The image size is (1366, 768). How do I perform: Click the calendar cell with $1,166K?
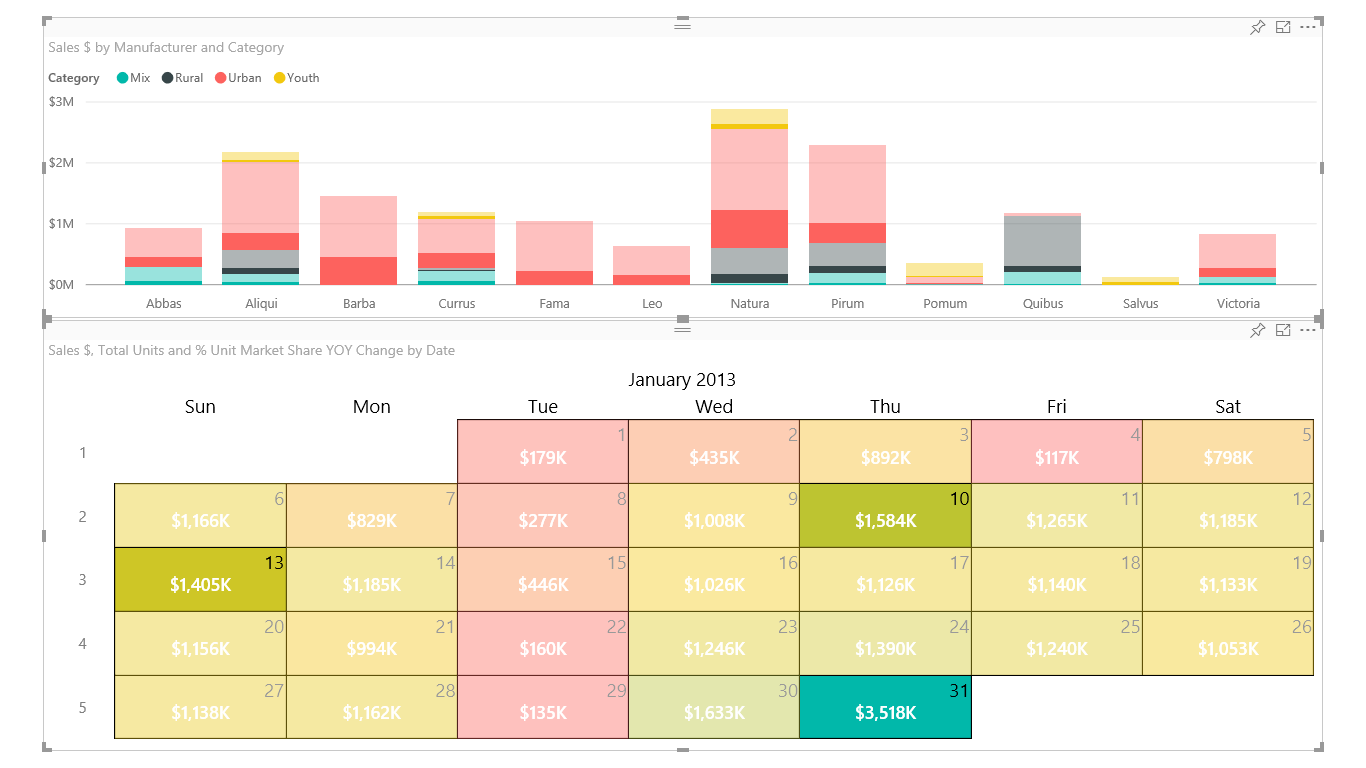[200, 515]
